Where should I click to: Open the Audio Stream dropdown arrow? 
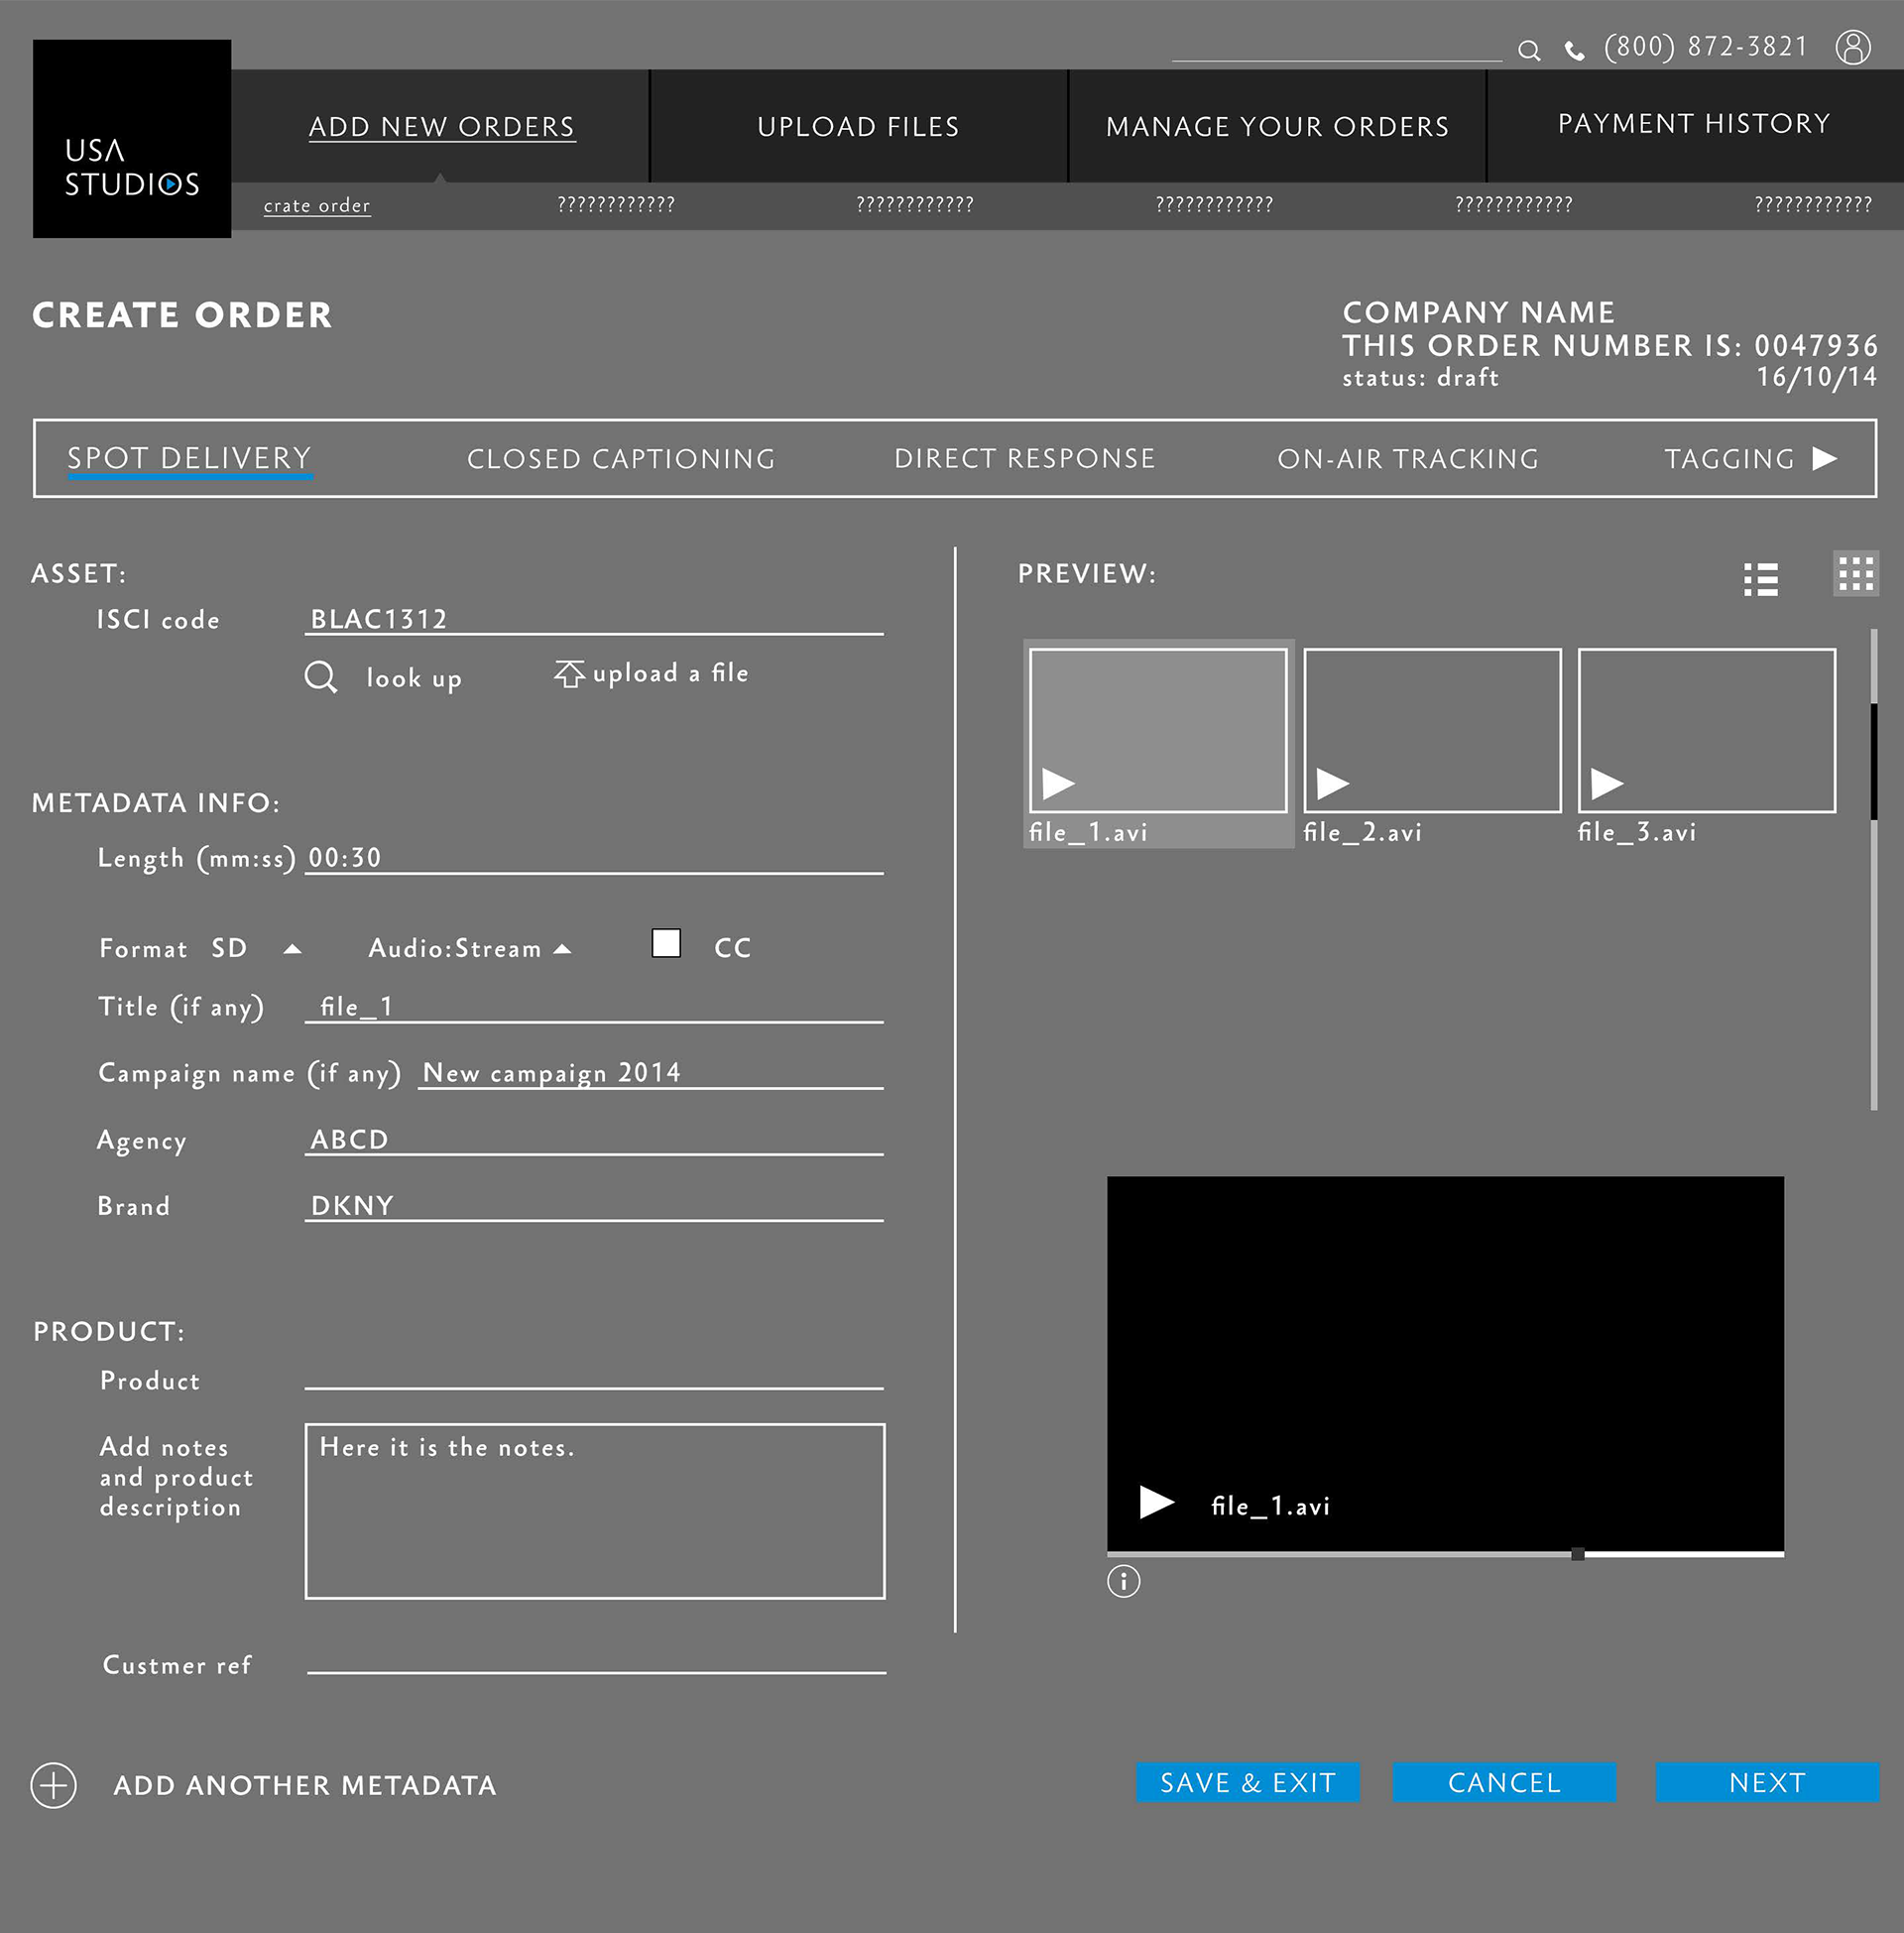[x=563, y=949]
